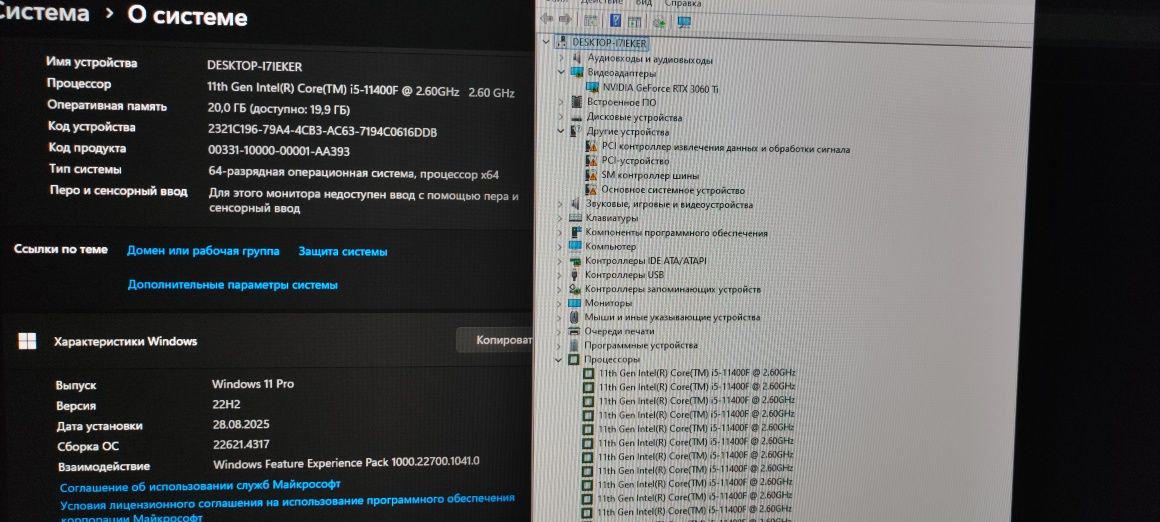Screen dimensions: 1160x522
Task: Click the printer icon of Очереди печати
Action: [x=575, y=331]
